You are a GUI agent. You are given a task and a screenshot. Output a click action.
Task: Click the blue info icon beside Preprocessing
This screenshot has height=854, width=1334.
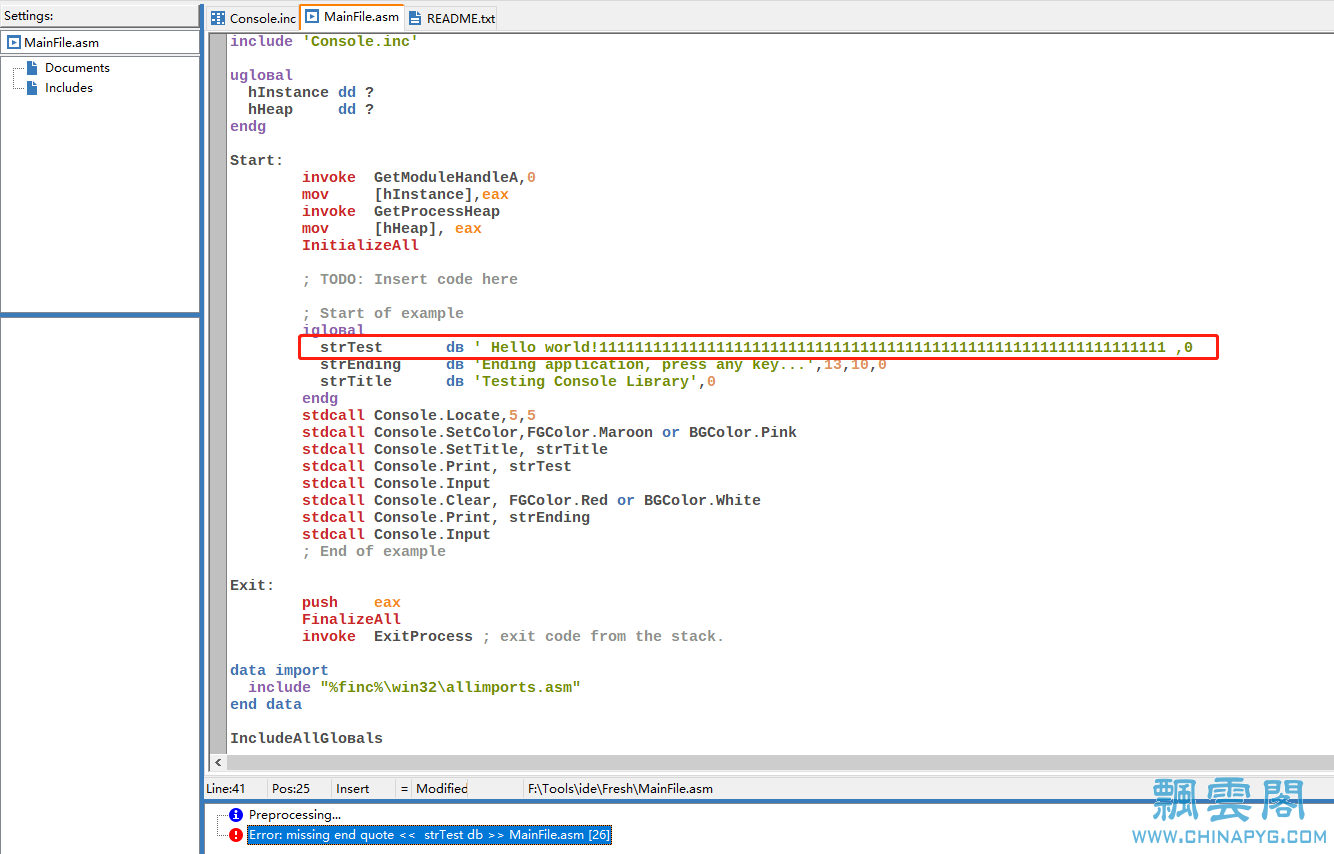tap(236, 815)
